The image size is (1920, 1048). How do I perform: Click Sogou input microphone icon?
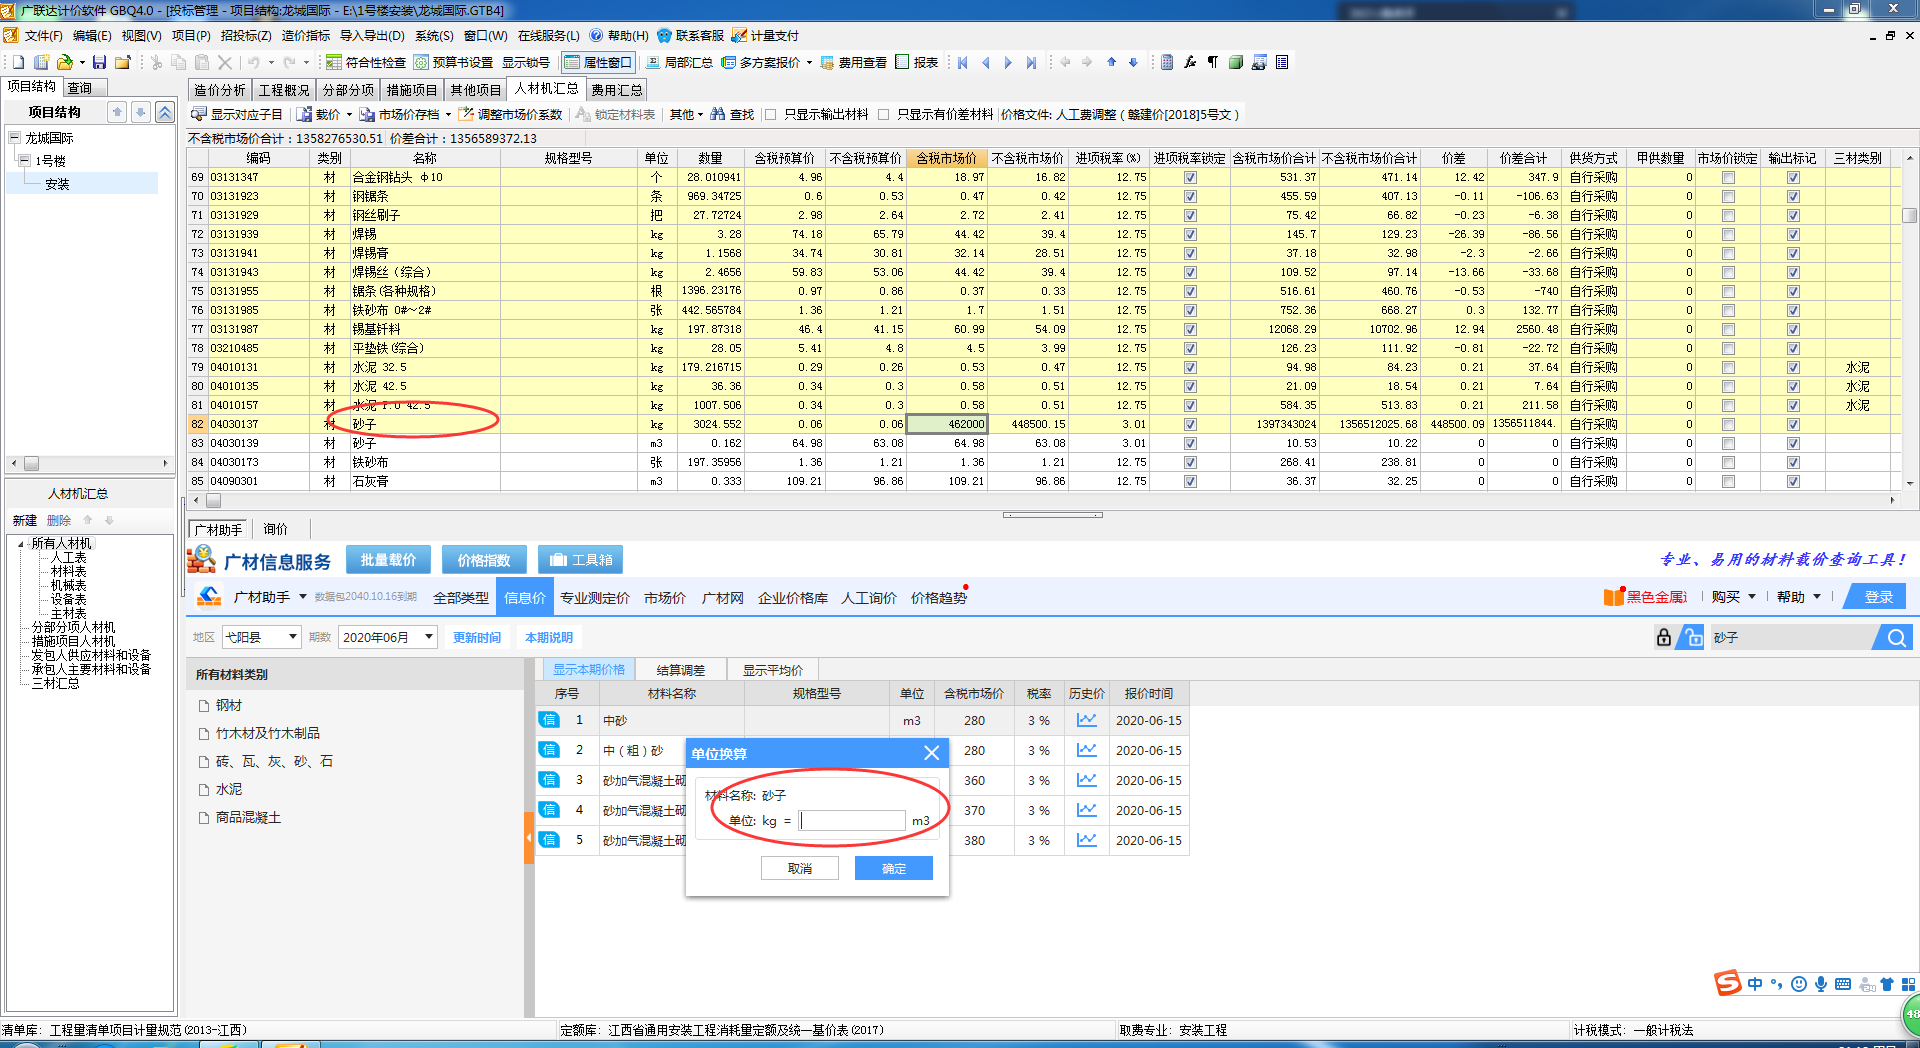(1821, 984)
